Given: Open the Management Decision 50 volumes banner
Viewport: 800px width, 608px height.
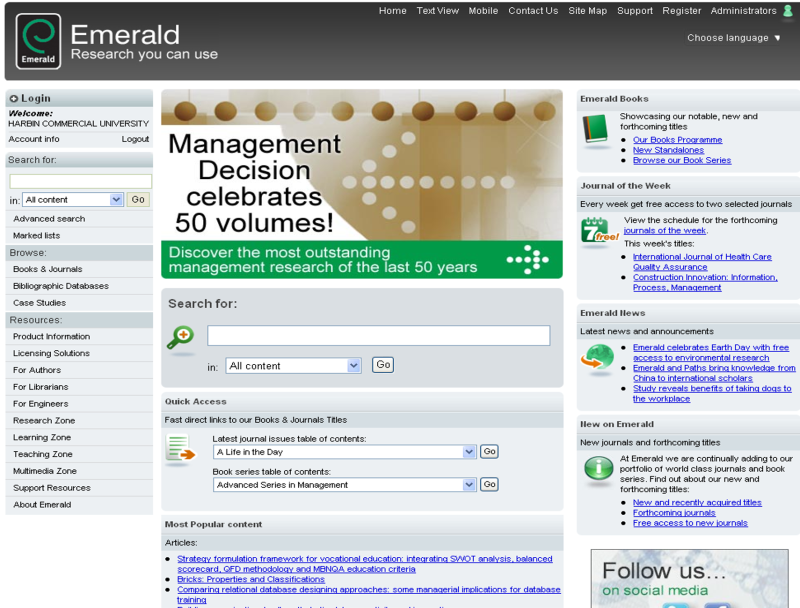Looking at the screenshot, I should coord(362,184).
